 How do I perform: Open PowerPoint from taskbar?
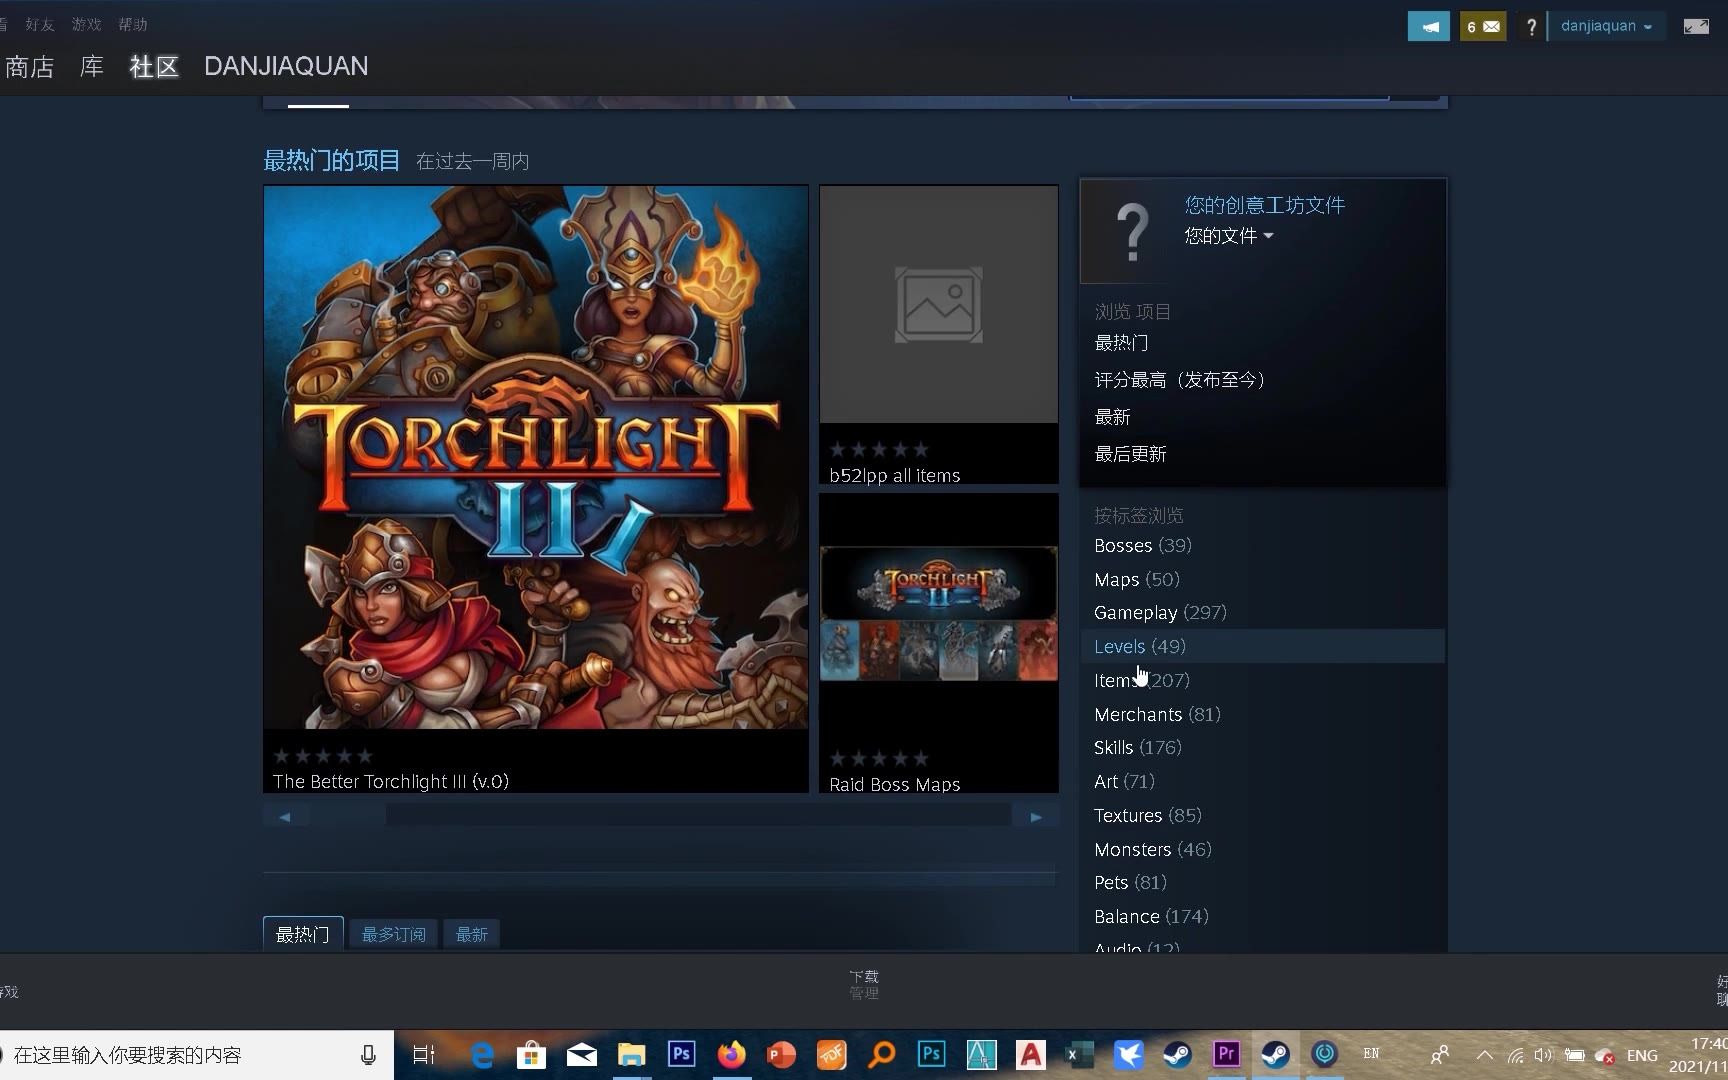[781, 1055]
